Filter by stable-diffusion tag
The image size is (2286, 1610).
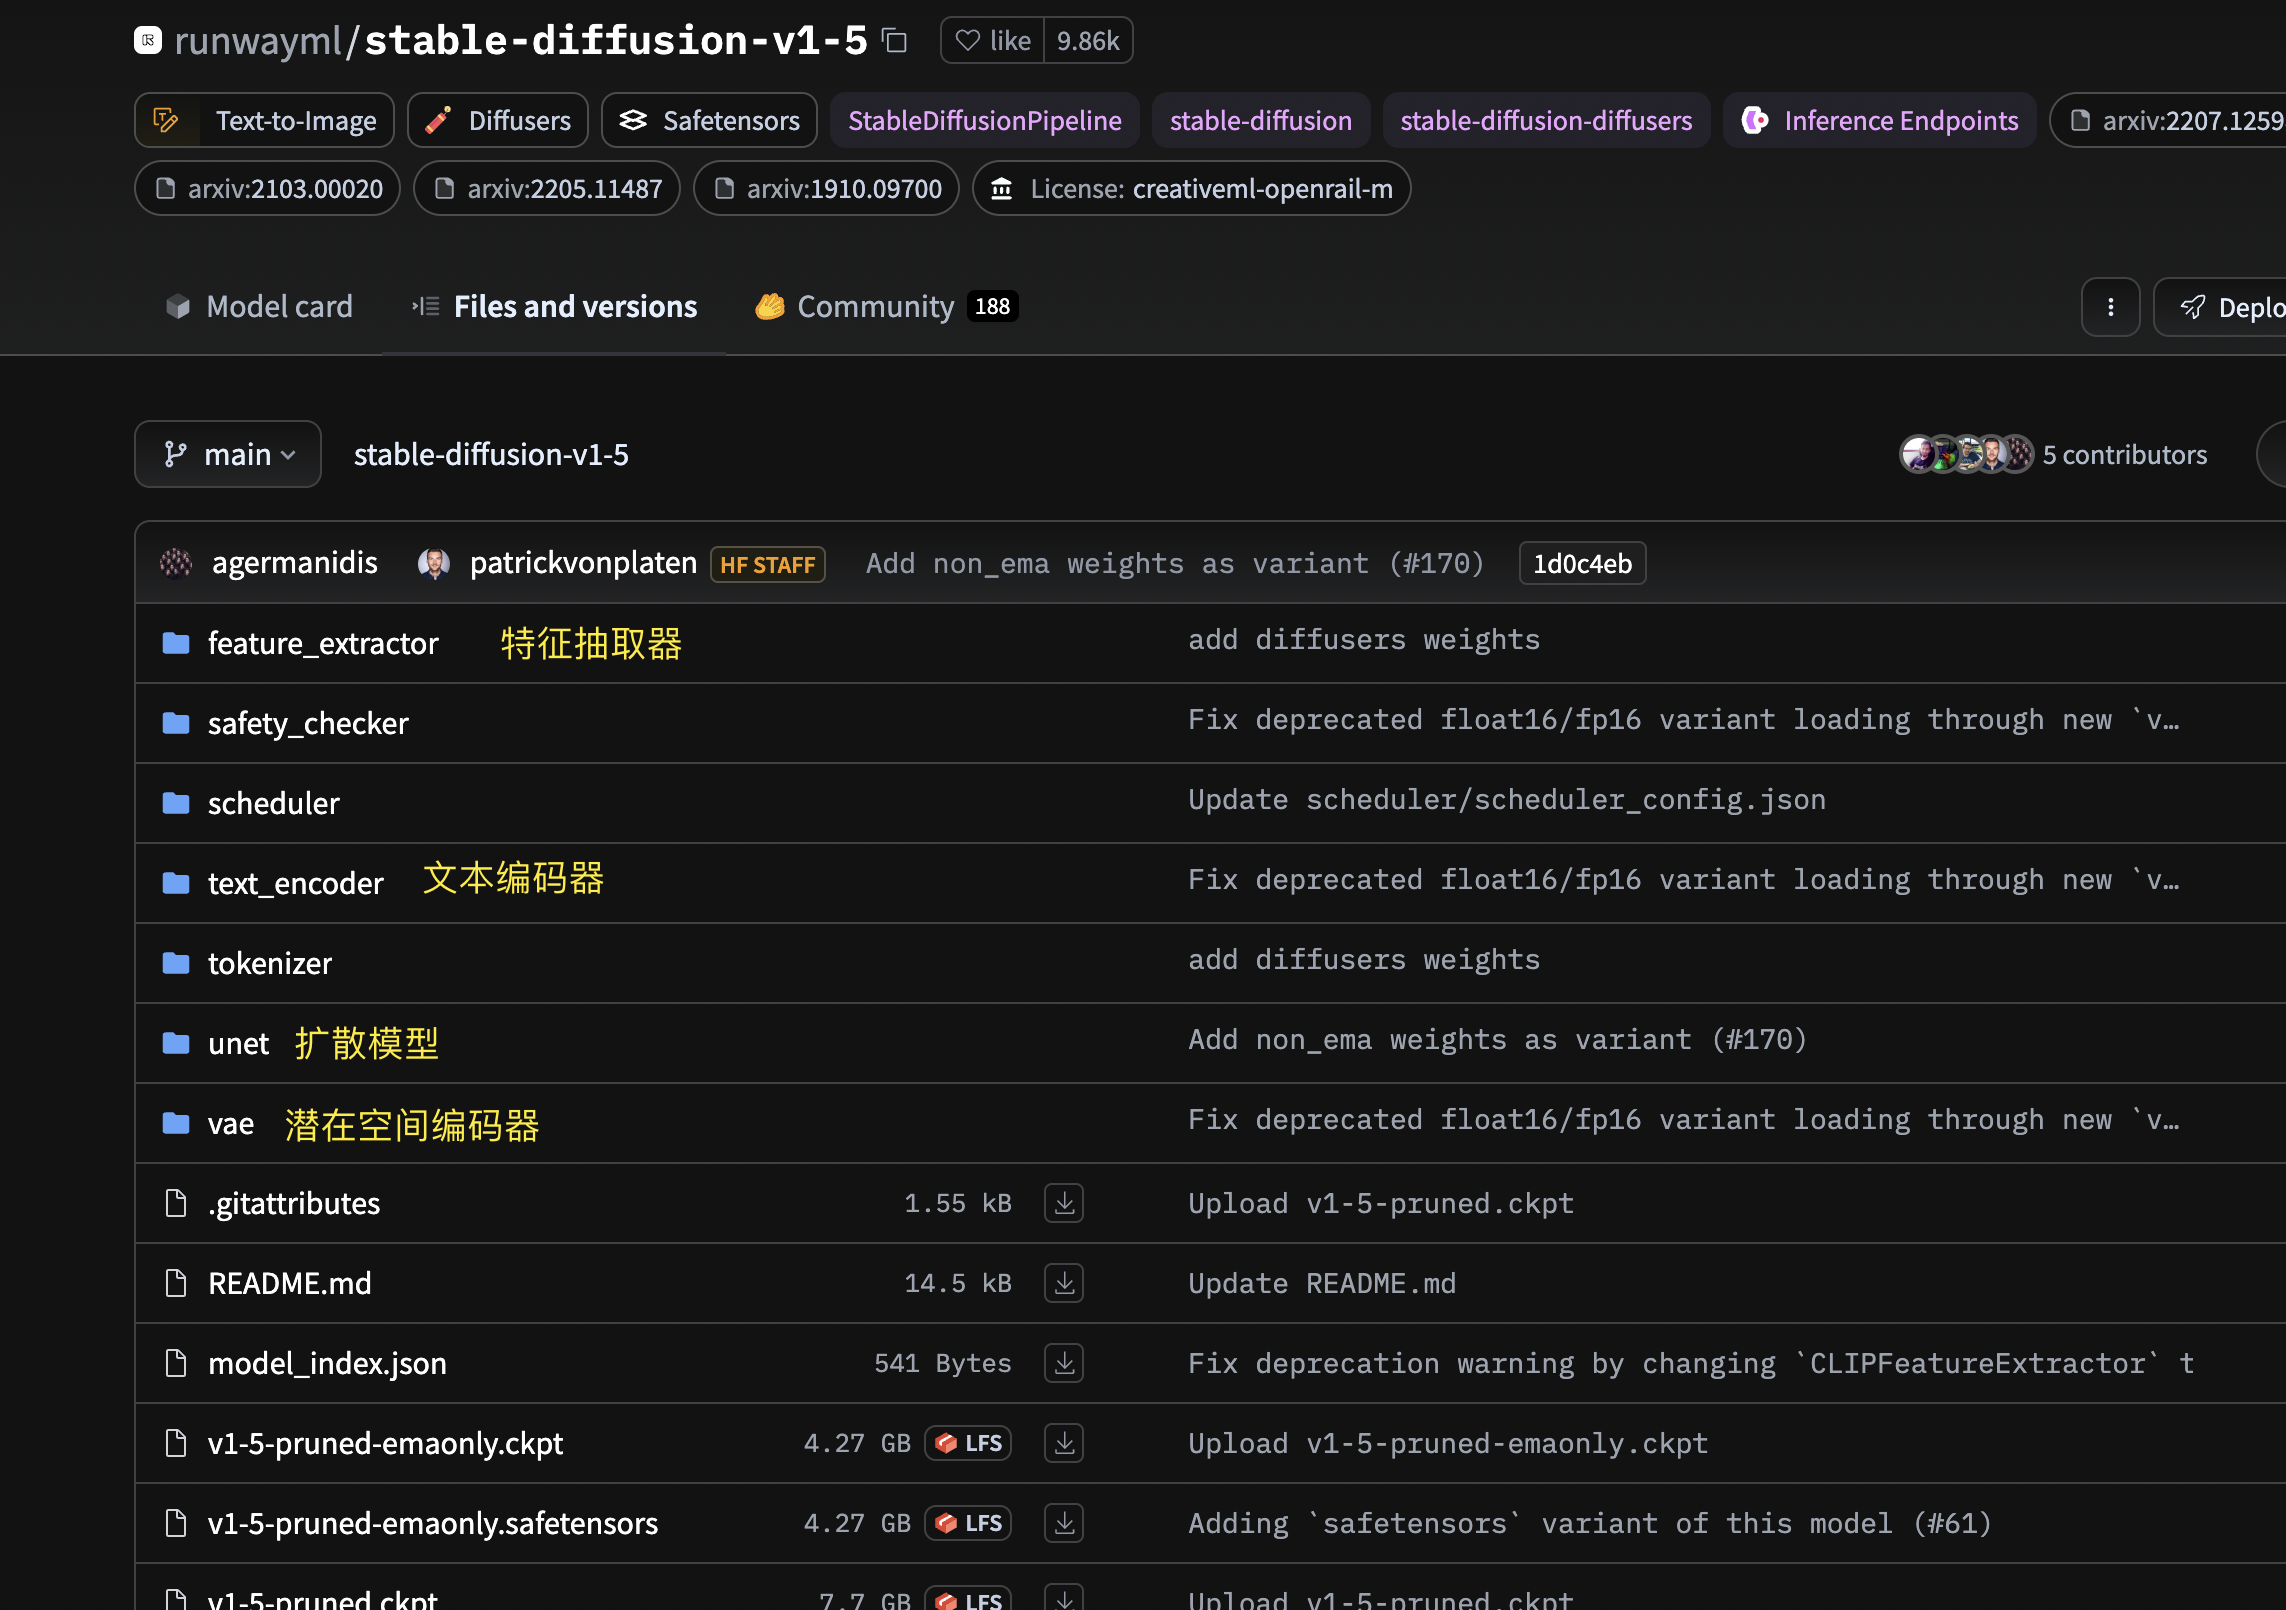pyautogui.click(x=1260, y=120)
